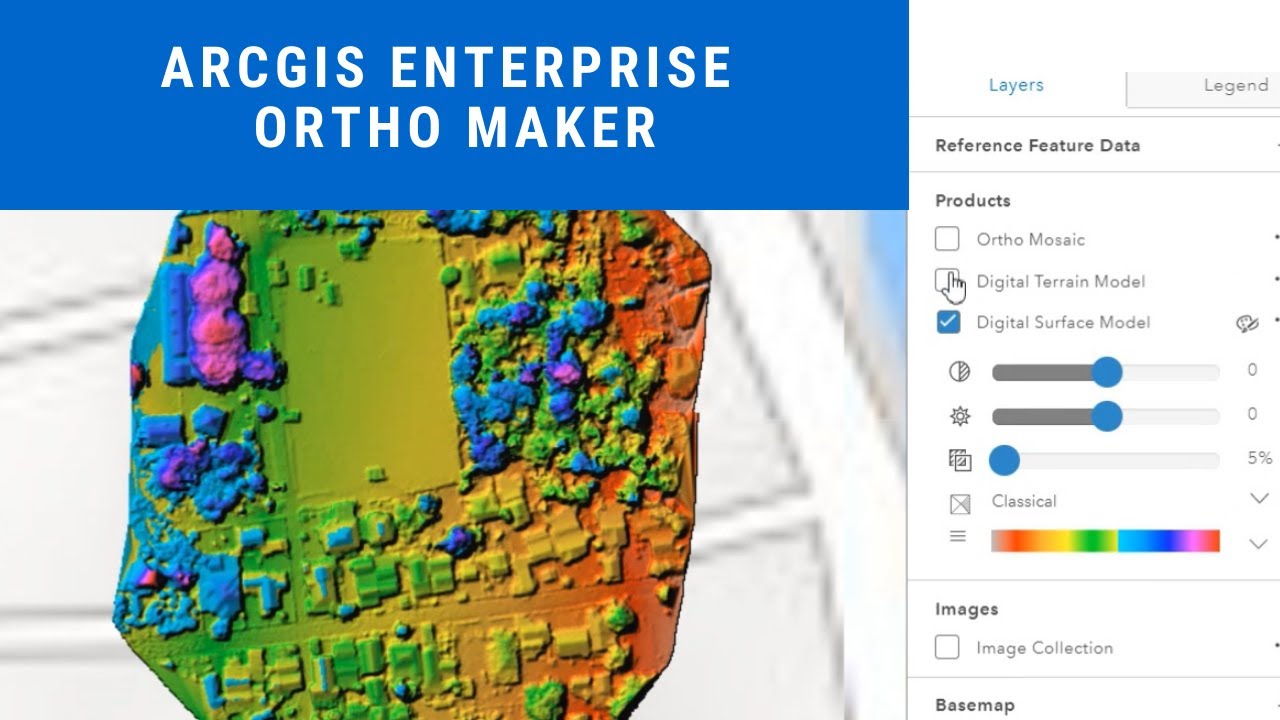Click the Basemap section heading

975,705
